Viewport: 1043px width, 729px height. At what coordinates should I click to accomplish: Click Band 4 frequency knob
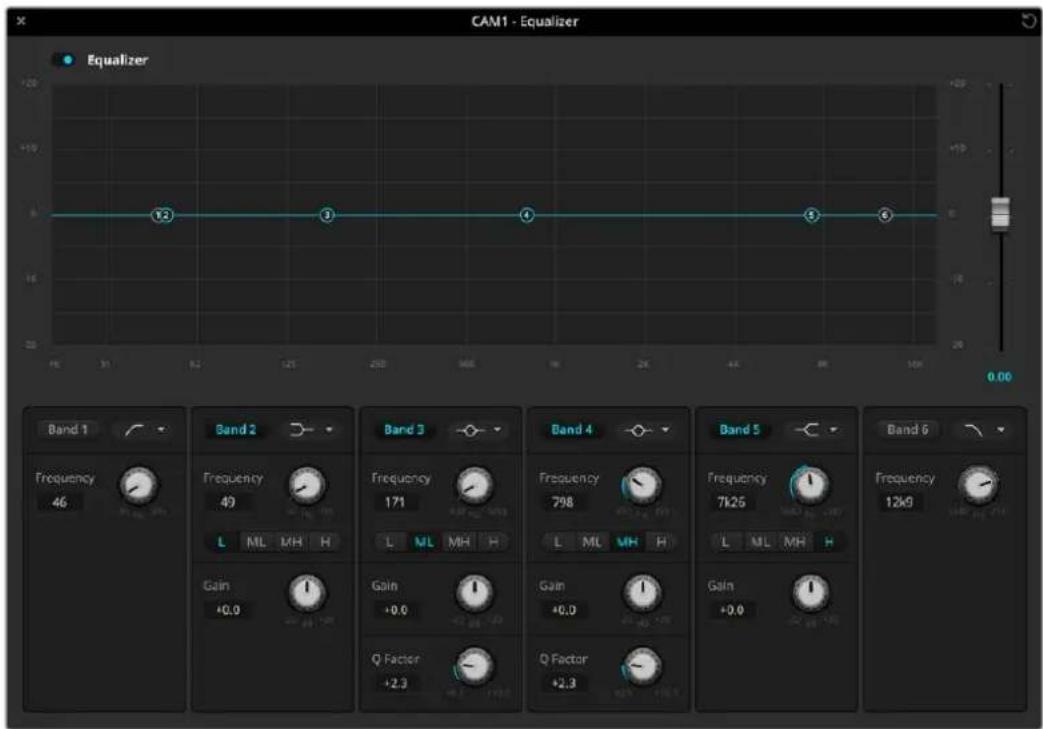[643, 485]
